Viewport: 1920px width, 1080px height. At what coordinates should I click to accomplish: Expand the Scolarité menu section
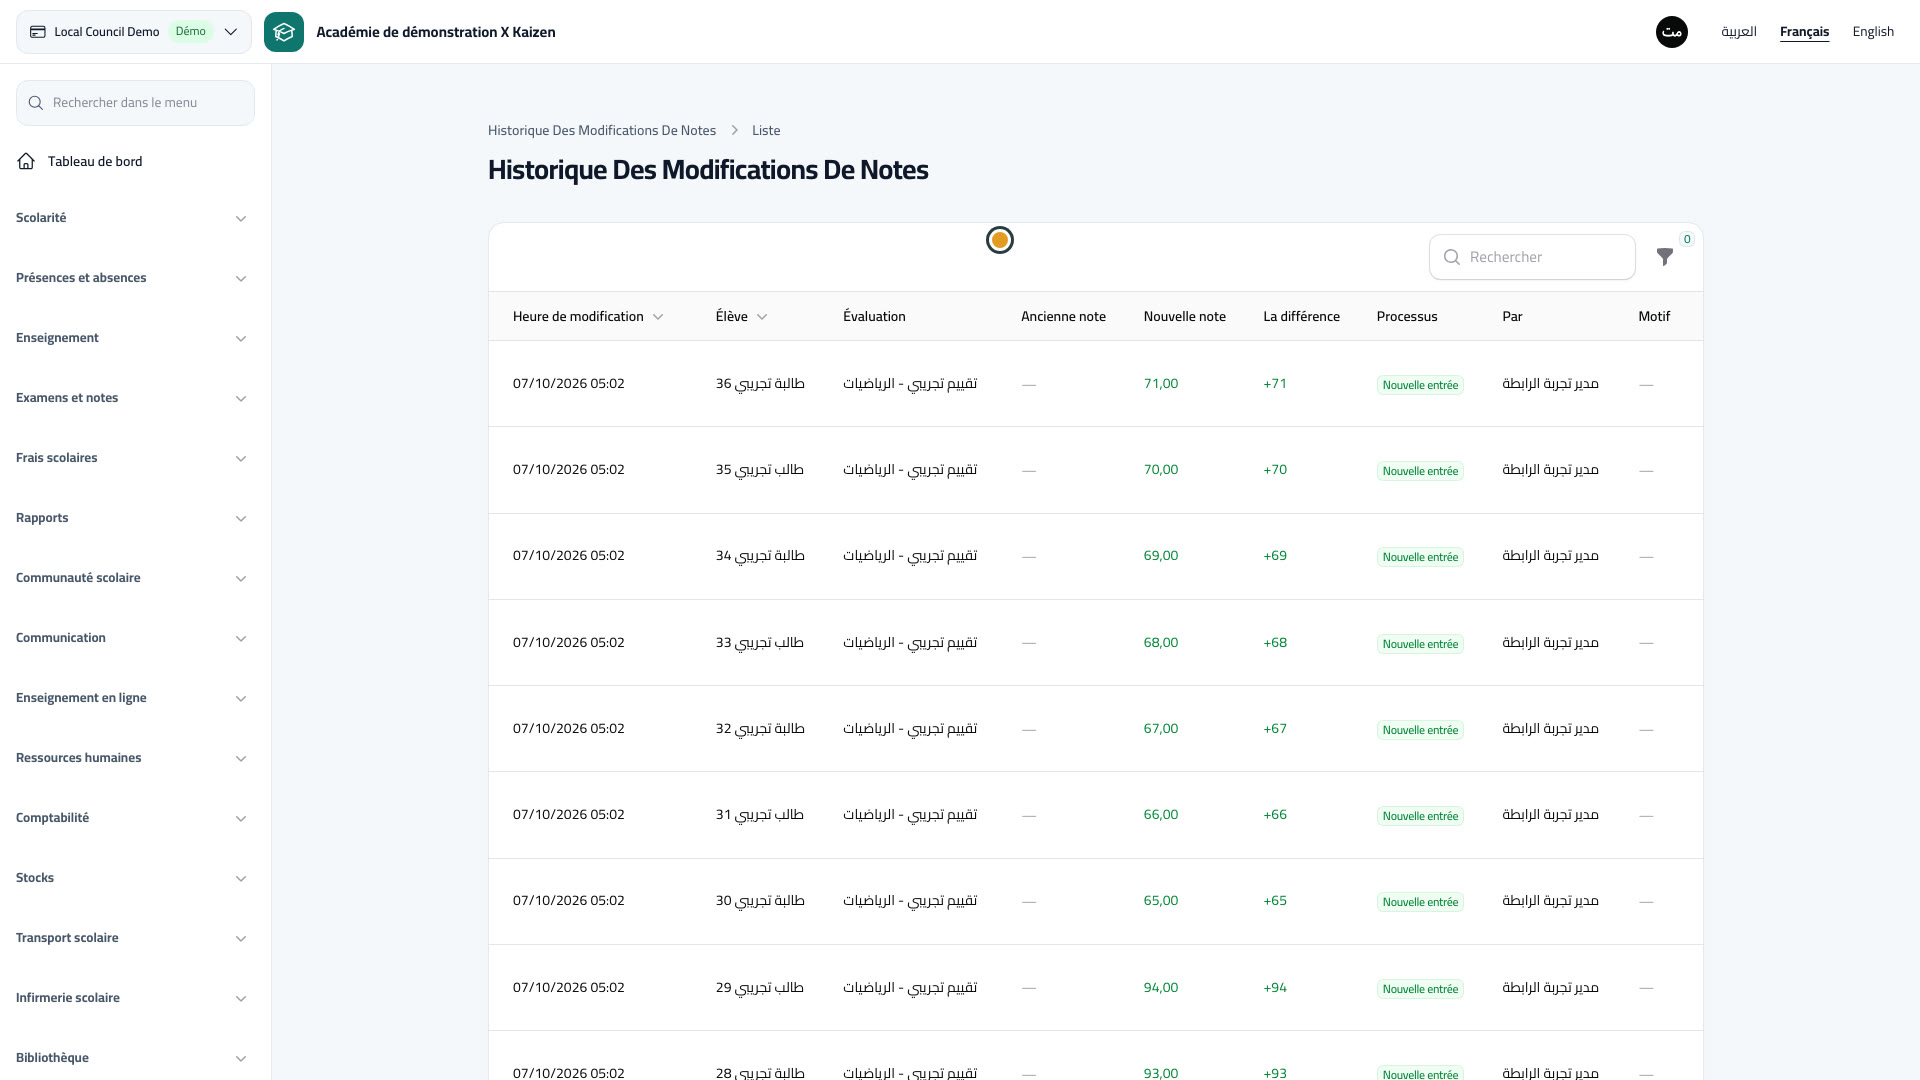(135, 218)
